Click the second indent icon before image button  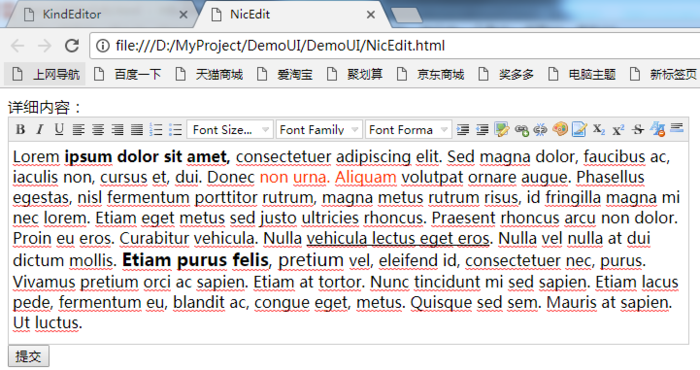482,129
